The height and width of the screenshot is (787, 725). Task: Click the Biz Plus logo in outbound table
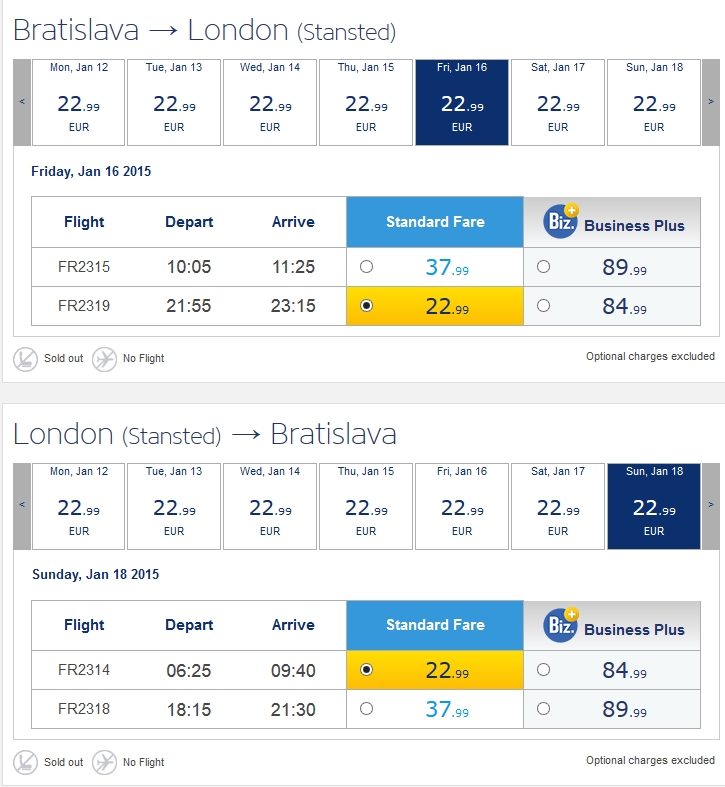561,221
